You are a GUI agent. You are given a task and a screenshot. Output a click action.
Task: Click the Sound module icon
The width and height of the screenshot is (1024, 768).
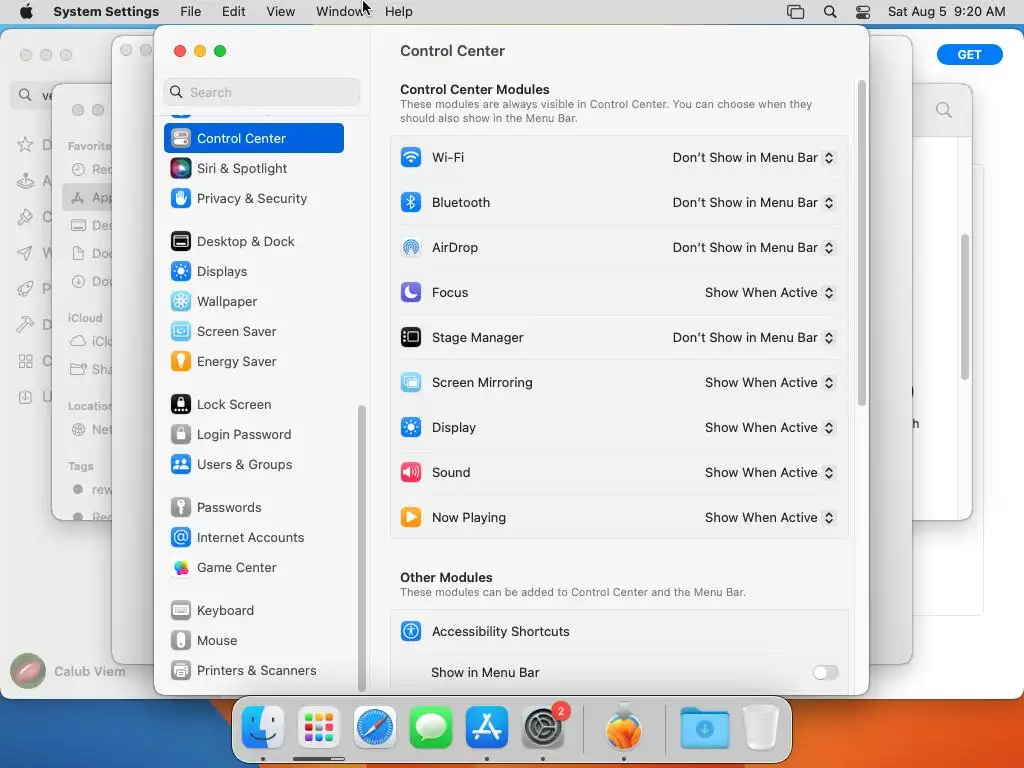[x=411, y=473]
